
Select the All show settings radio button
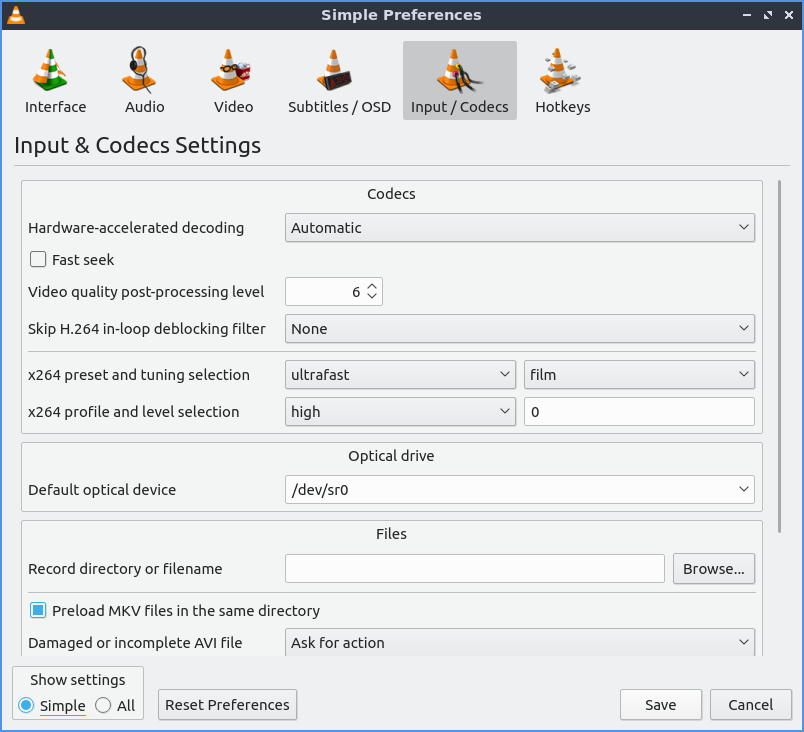pos(104,705)
